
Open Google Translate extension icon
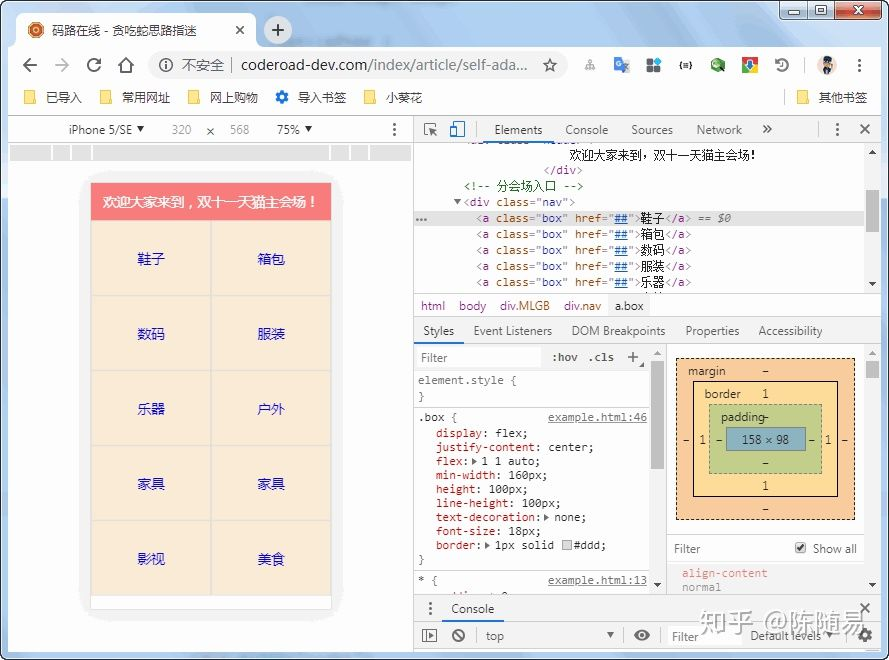tap(621, 65)
